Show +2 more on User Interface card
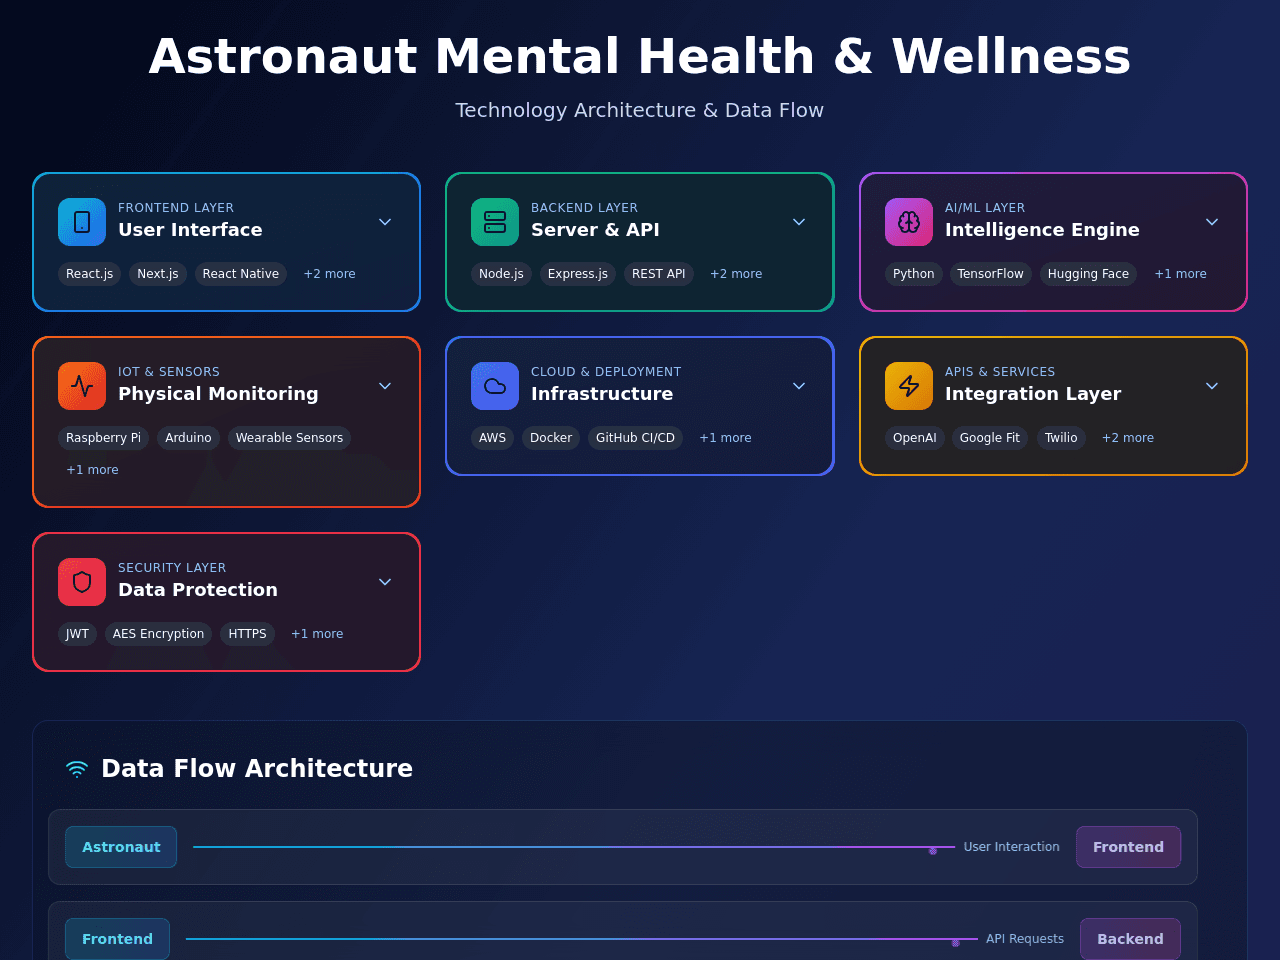This screenshot has width=1280, height=960. 329,274
